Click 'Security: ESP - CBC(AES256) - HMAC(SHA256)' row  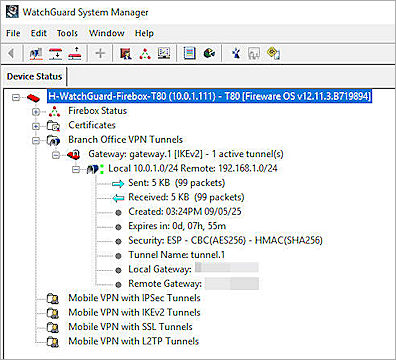coord(225,240)
